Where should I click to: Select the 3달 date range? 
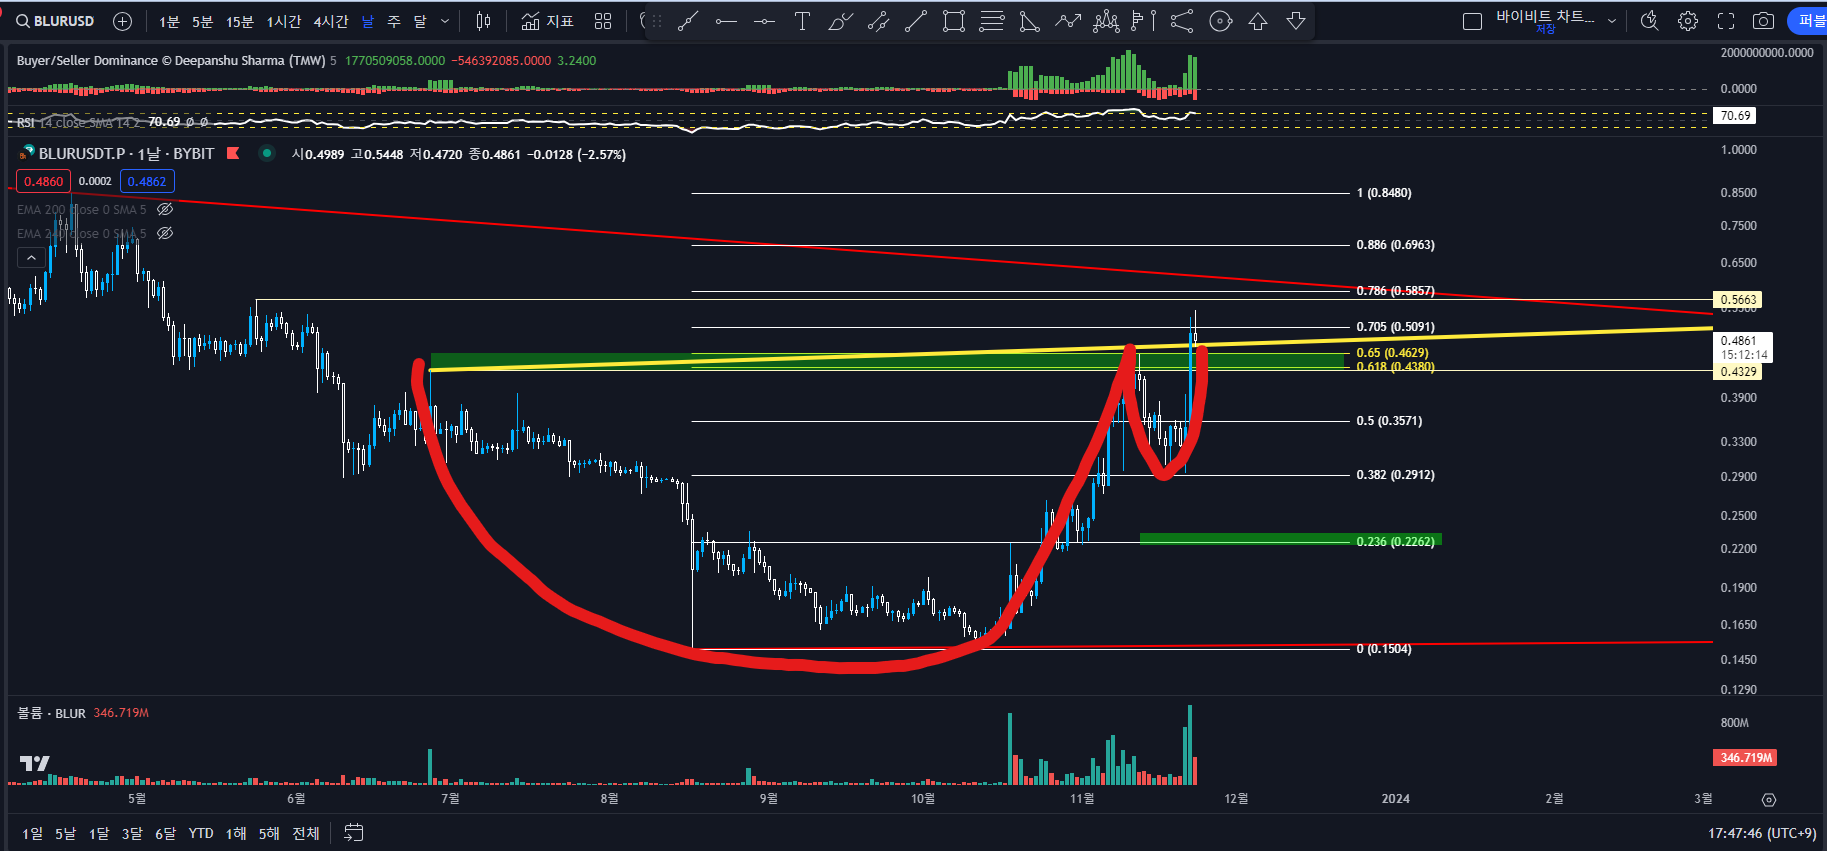click(x=132, y=833)
